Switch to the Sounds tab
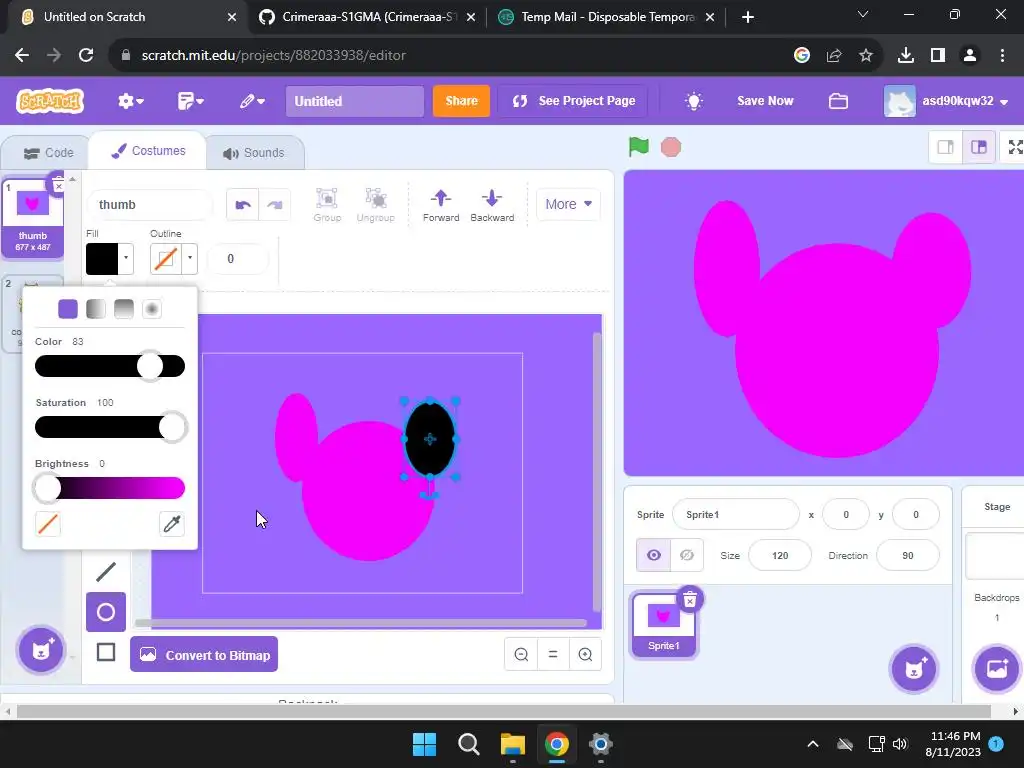Screen dimensions: 1024x768 click(x=254, y=153)
